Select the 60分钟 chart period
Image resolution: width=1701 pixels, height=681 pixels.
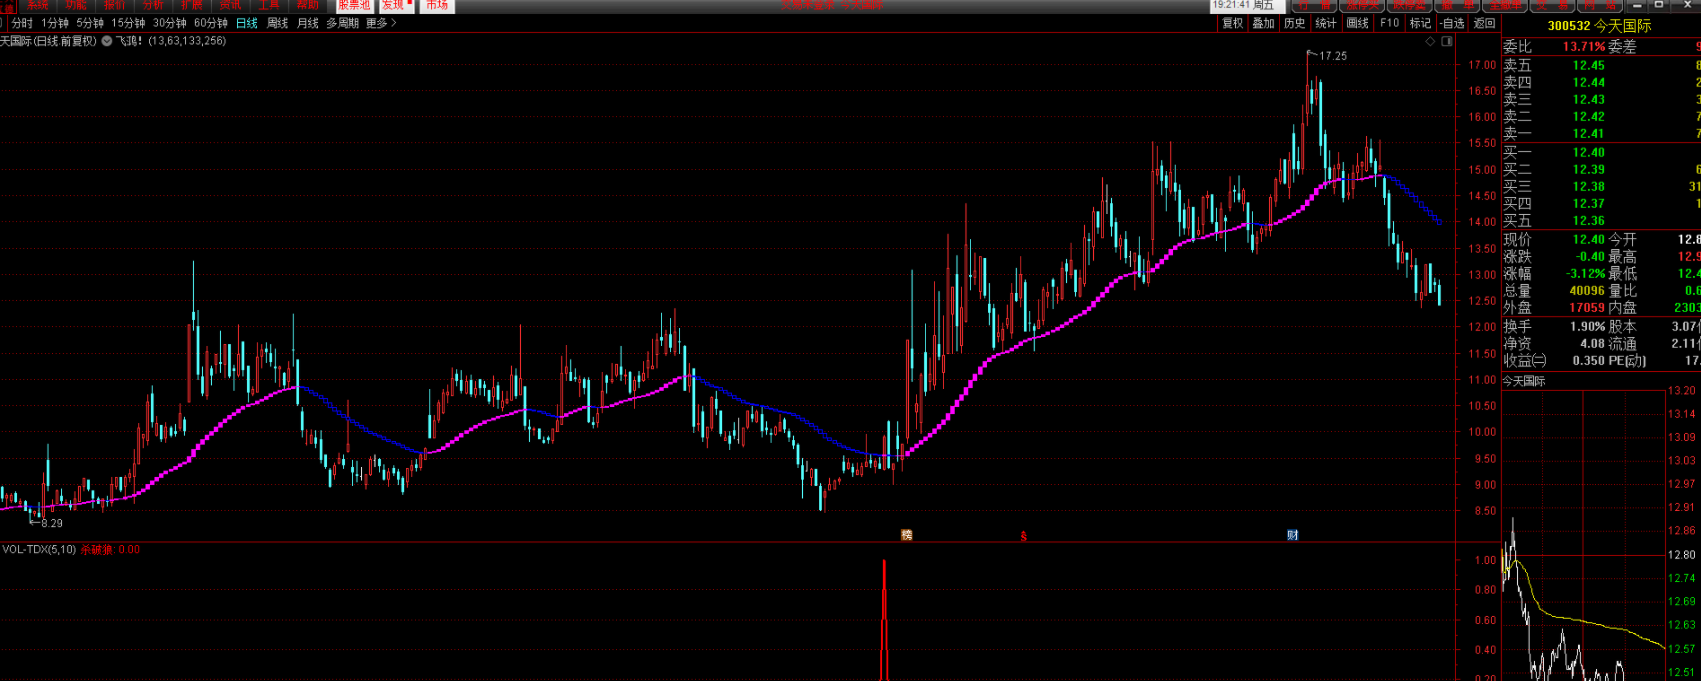[x=211, y=23]
